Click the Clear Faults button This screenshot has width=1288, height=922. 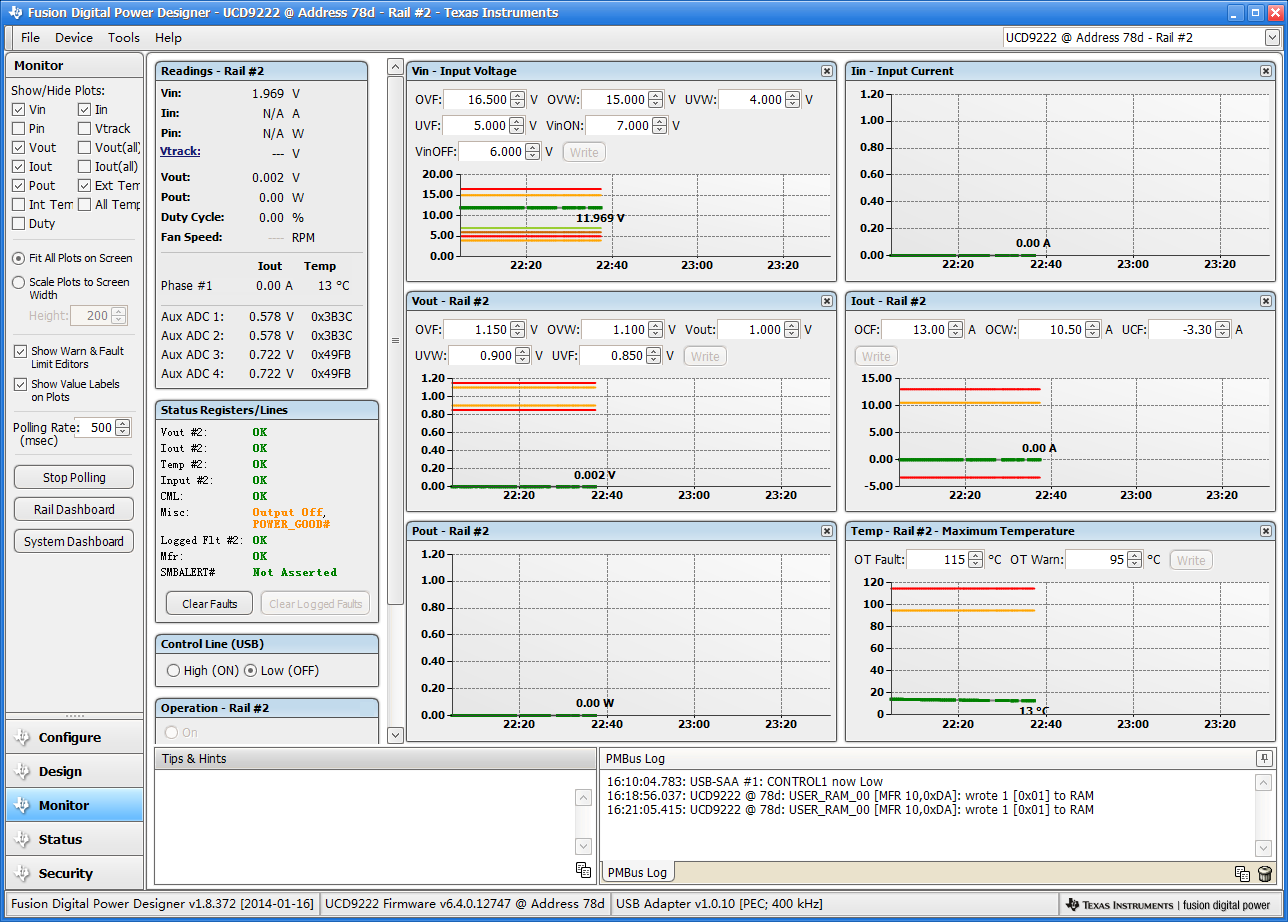point(210,604)
